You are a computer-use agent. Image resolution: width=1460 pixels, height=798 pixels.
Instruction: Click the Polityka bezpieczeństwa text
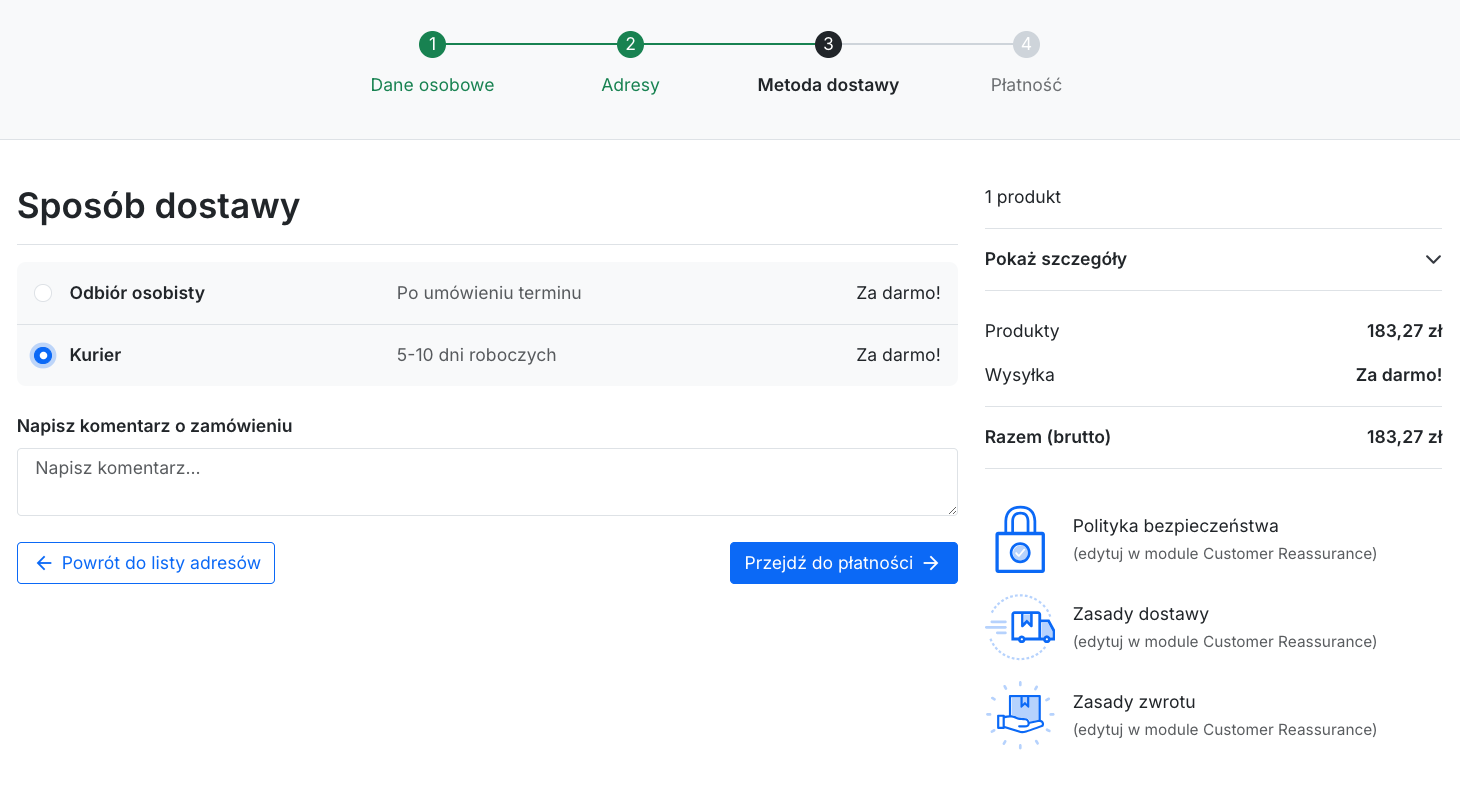pyautogui.click(x=1175, y=526)
